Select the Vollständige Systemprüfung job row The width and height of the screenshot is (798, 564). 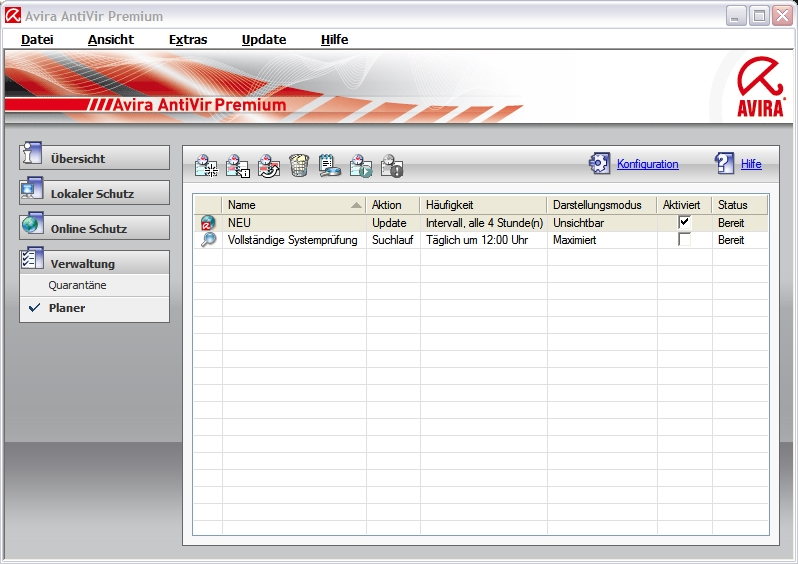click(292, 240)
